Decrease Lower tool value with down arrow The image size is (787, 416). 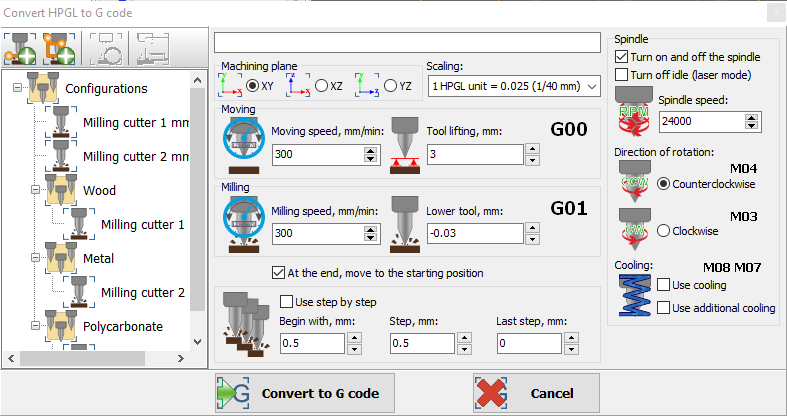532,239
